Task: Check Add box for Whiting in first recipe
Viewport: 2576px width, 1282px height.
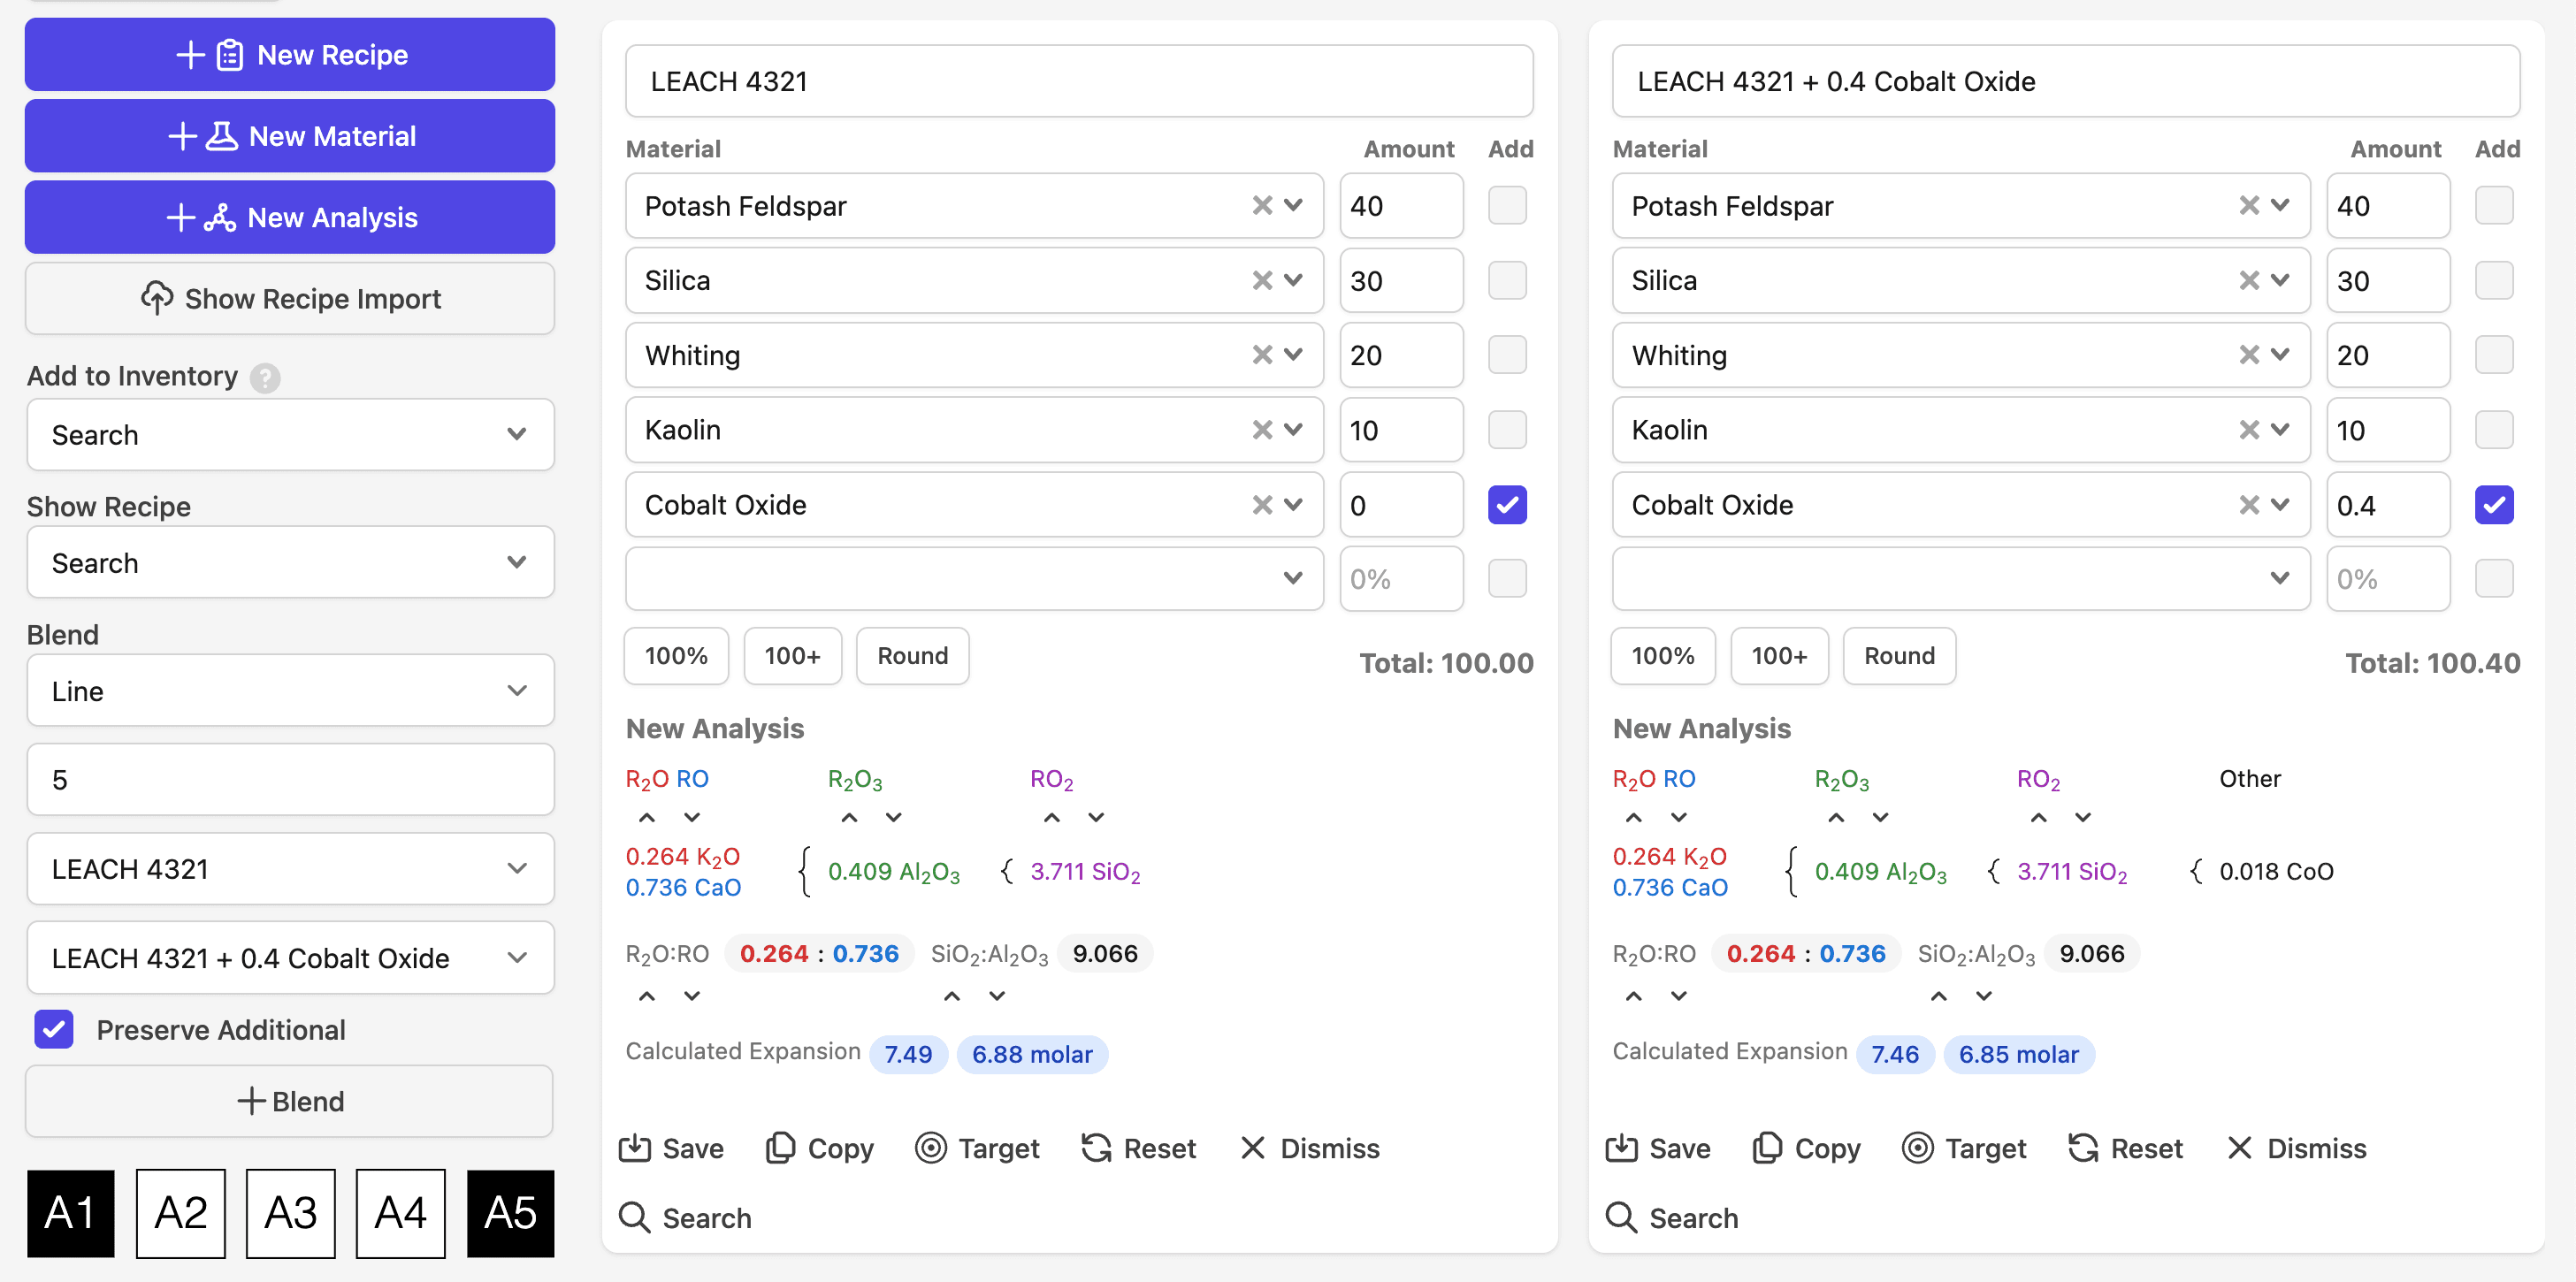Action: click(1506, 355)
